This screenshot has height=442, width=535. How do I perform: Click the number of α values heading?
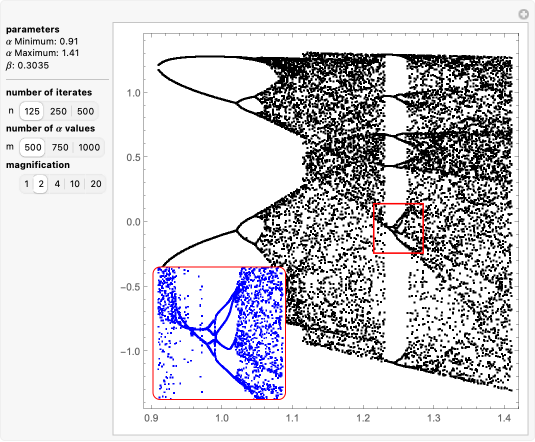tap(50, 129)
